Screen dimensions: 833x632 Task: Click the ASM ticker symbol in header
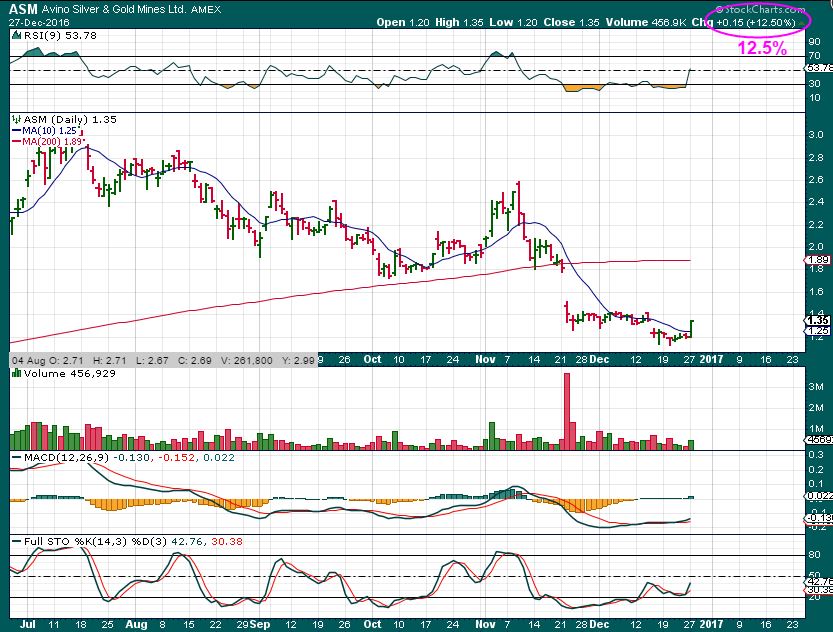coord(21,9)
